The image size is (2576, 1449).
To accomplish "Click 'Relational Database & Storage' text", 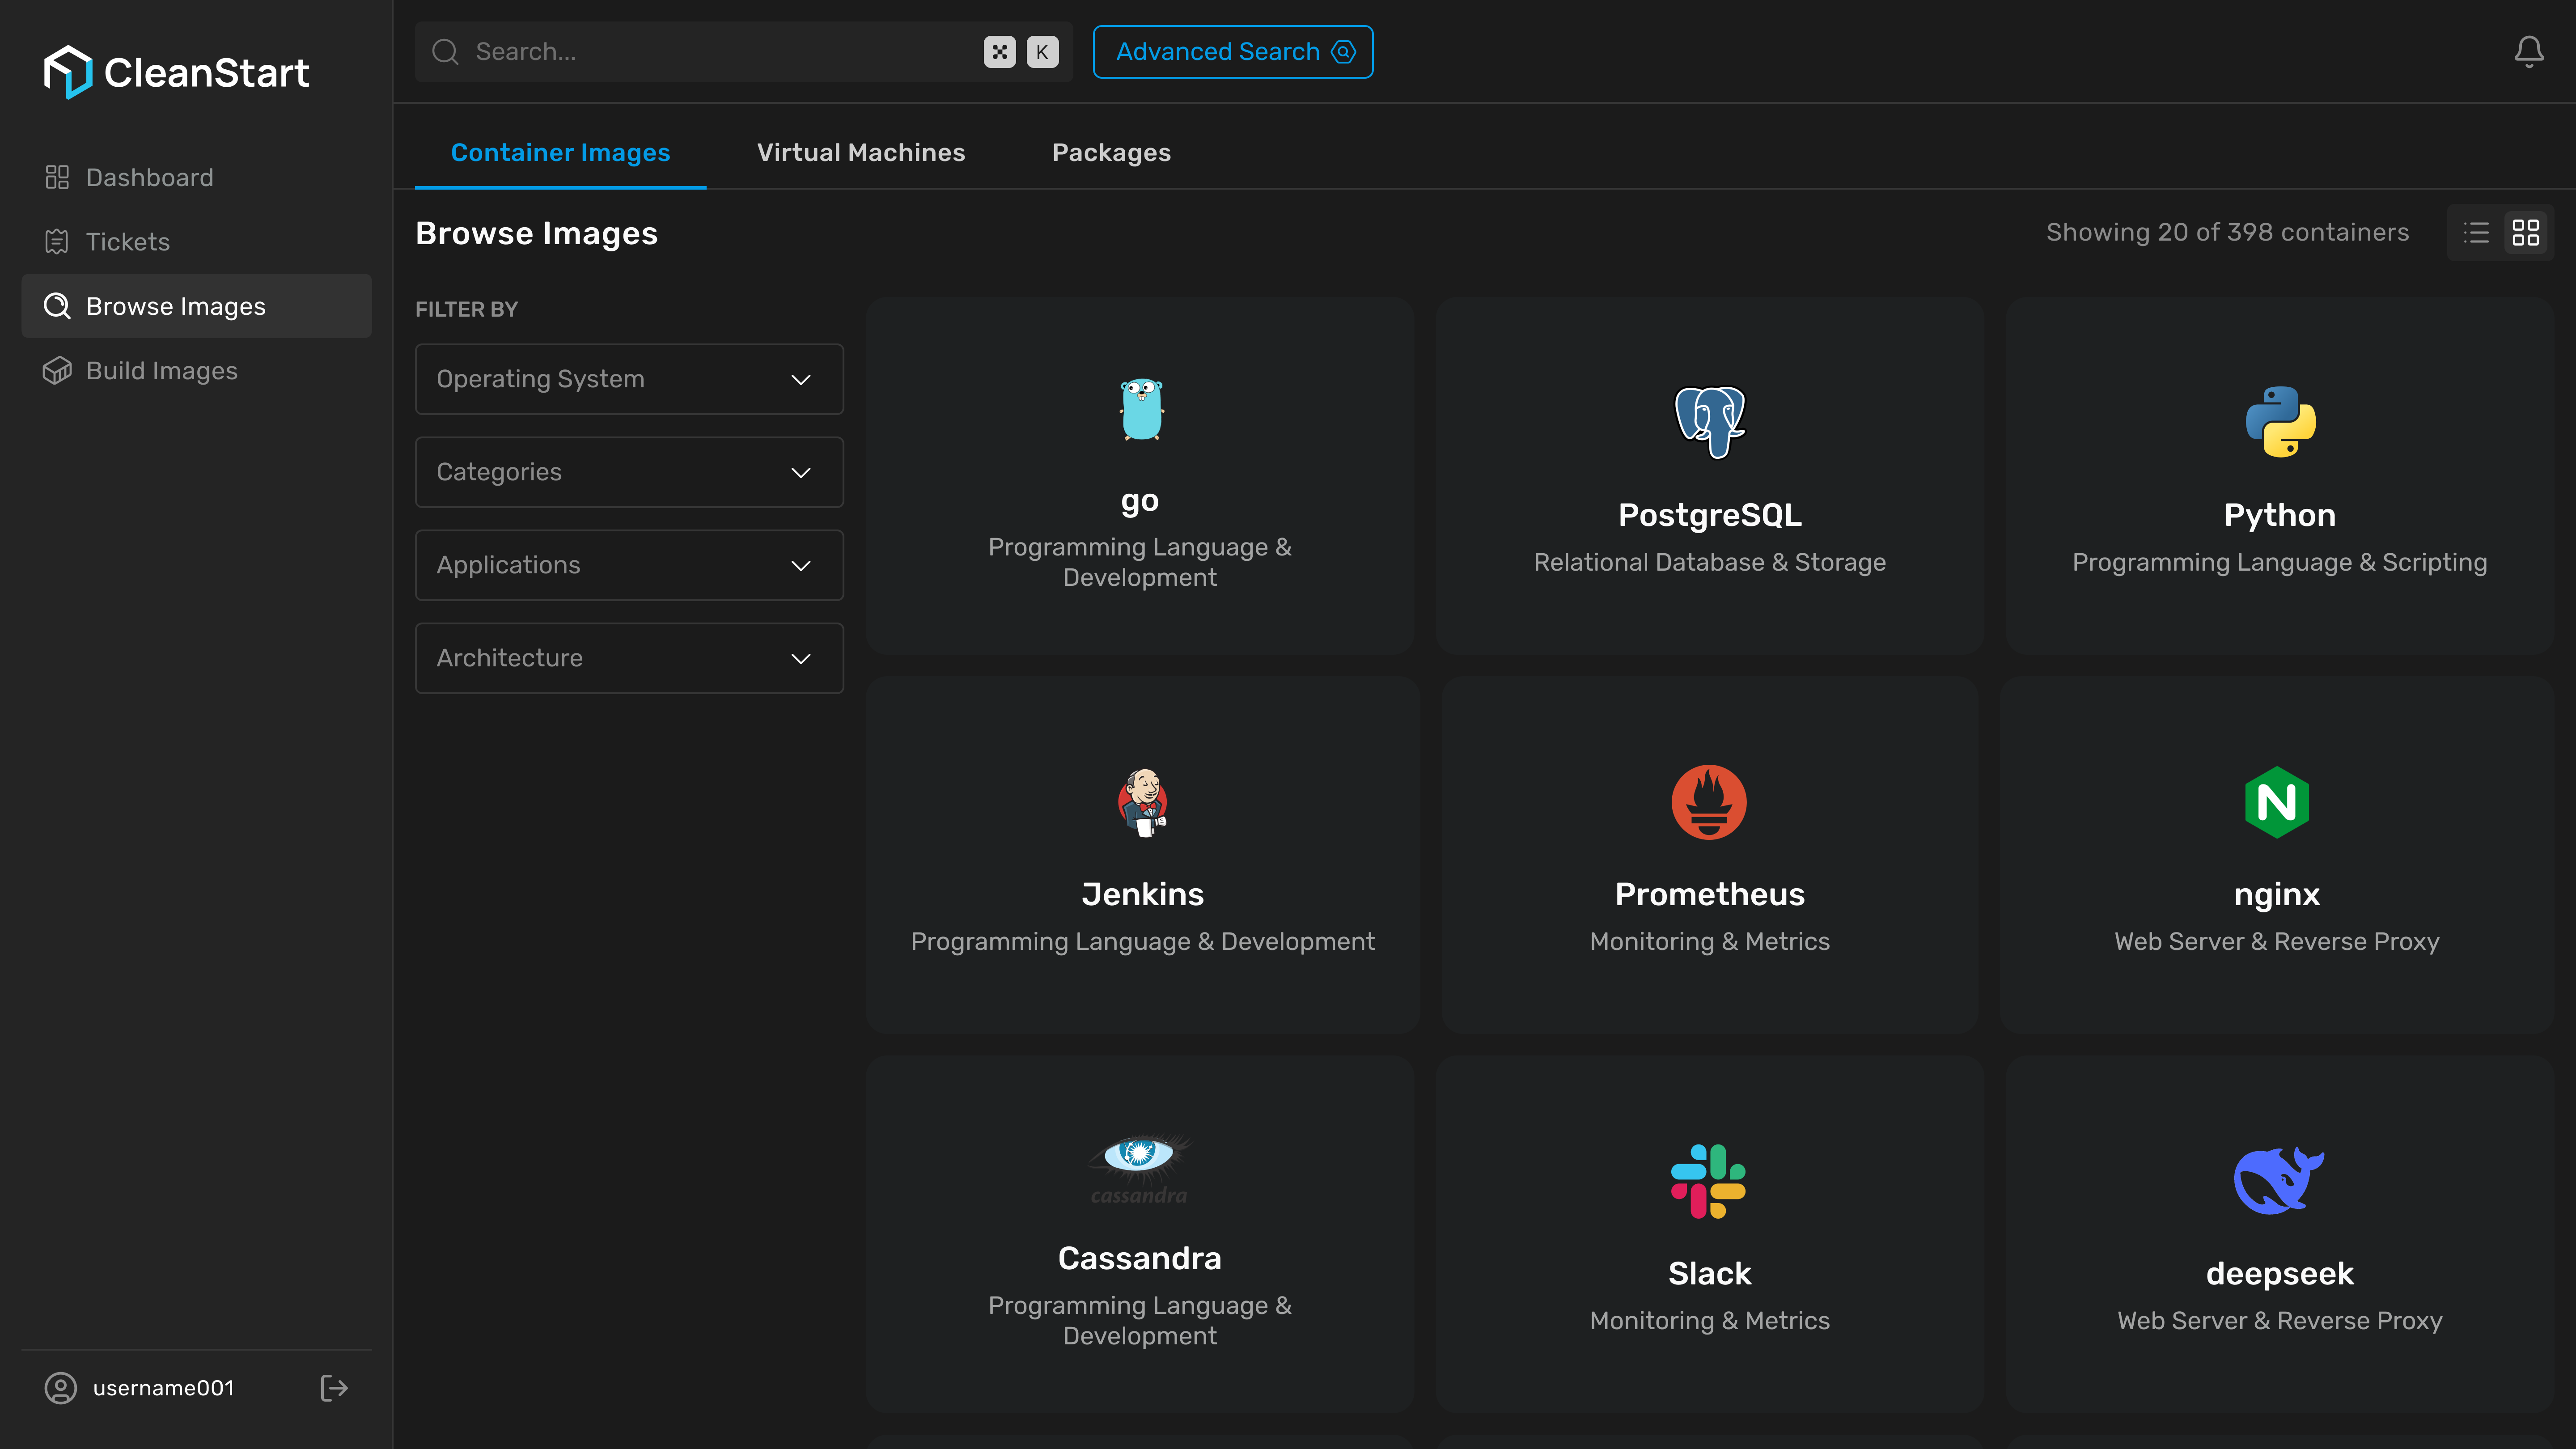I will tap(1710, 562).
